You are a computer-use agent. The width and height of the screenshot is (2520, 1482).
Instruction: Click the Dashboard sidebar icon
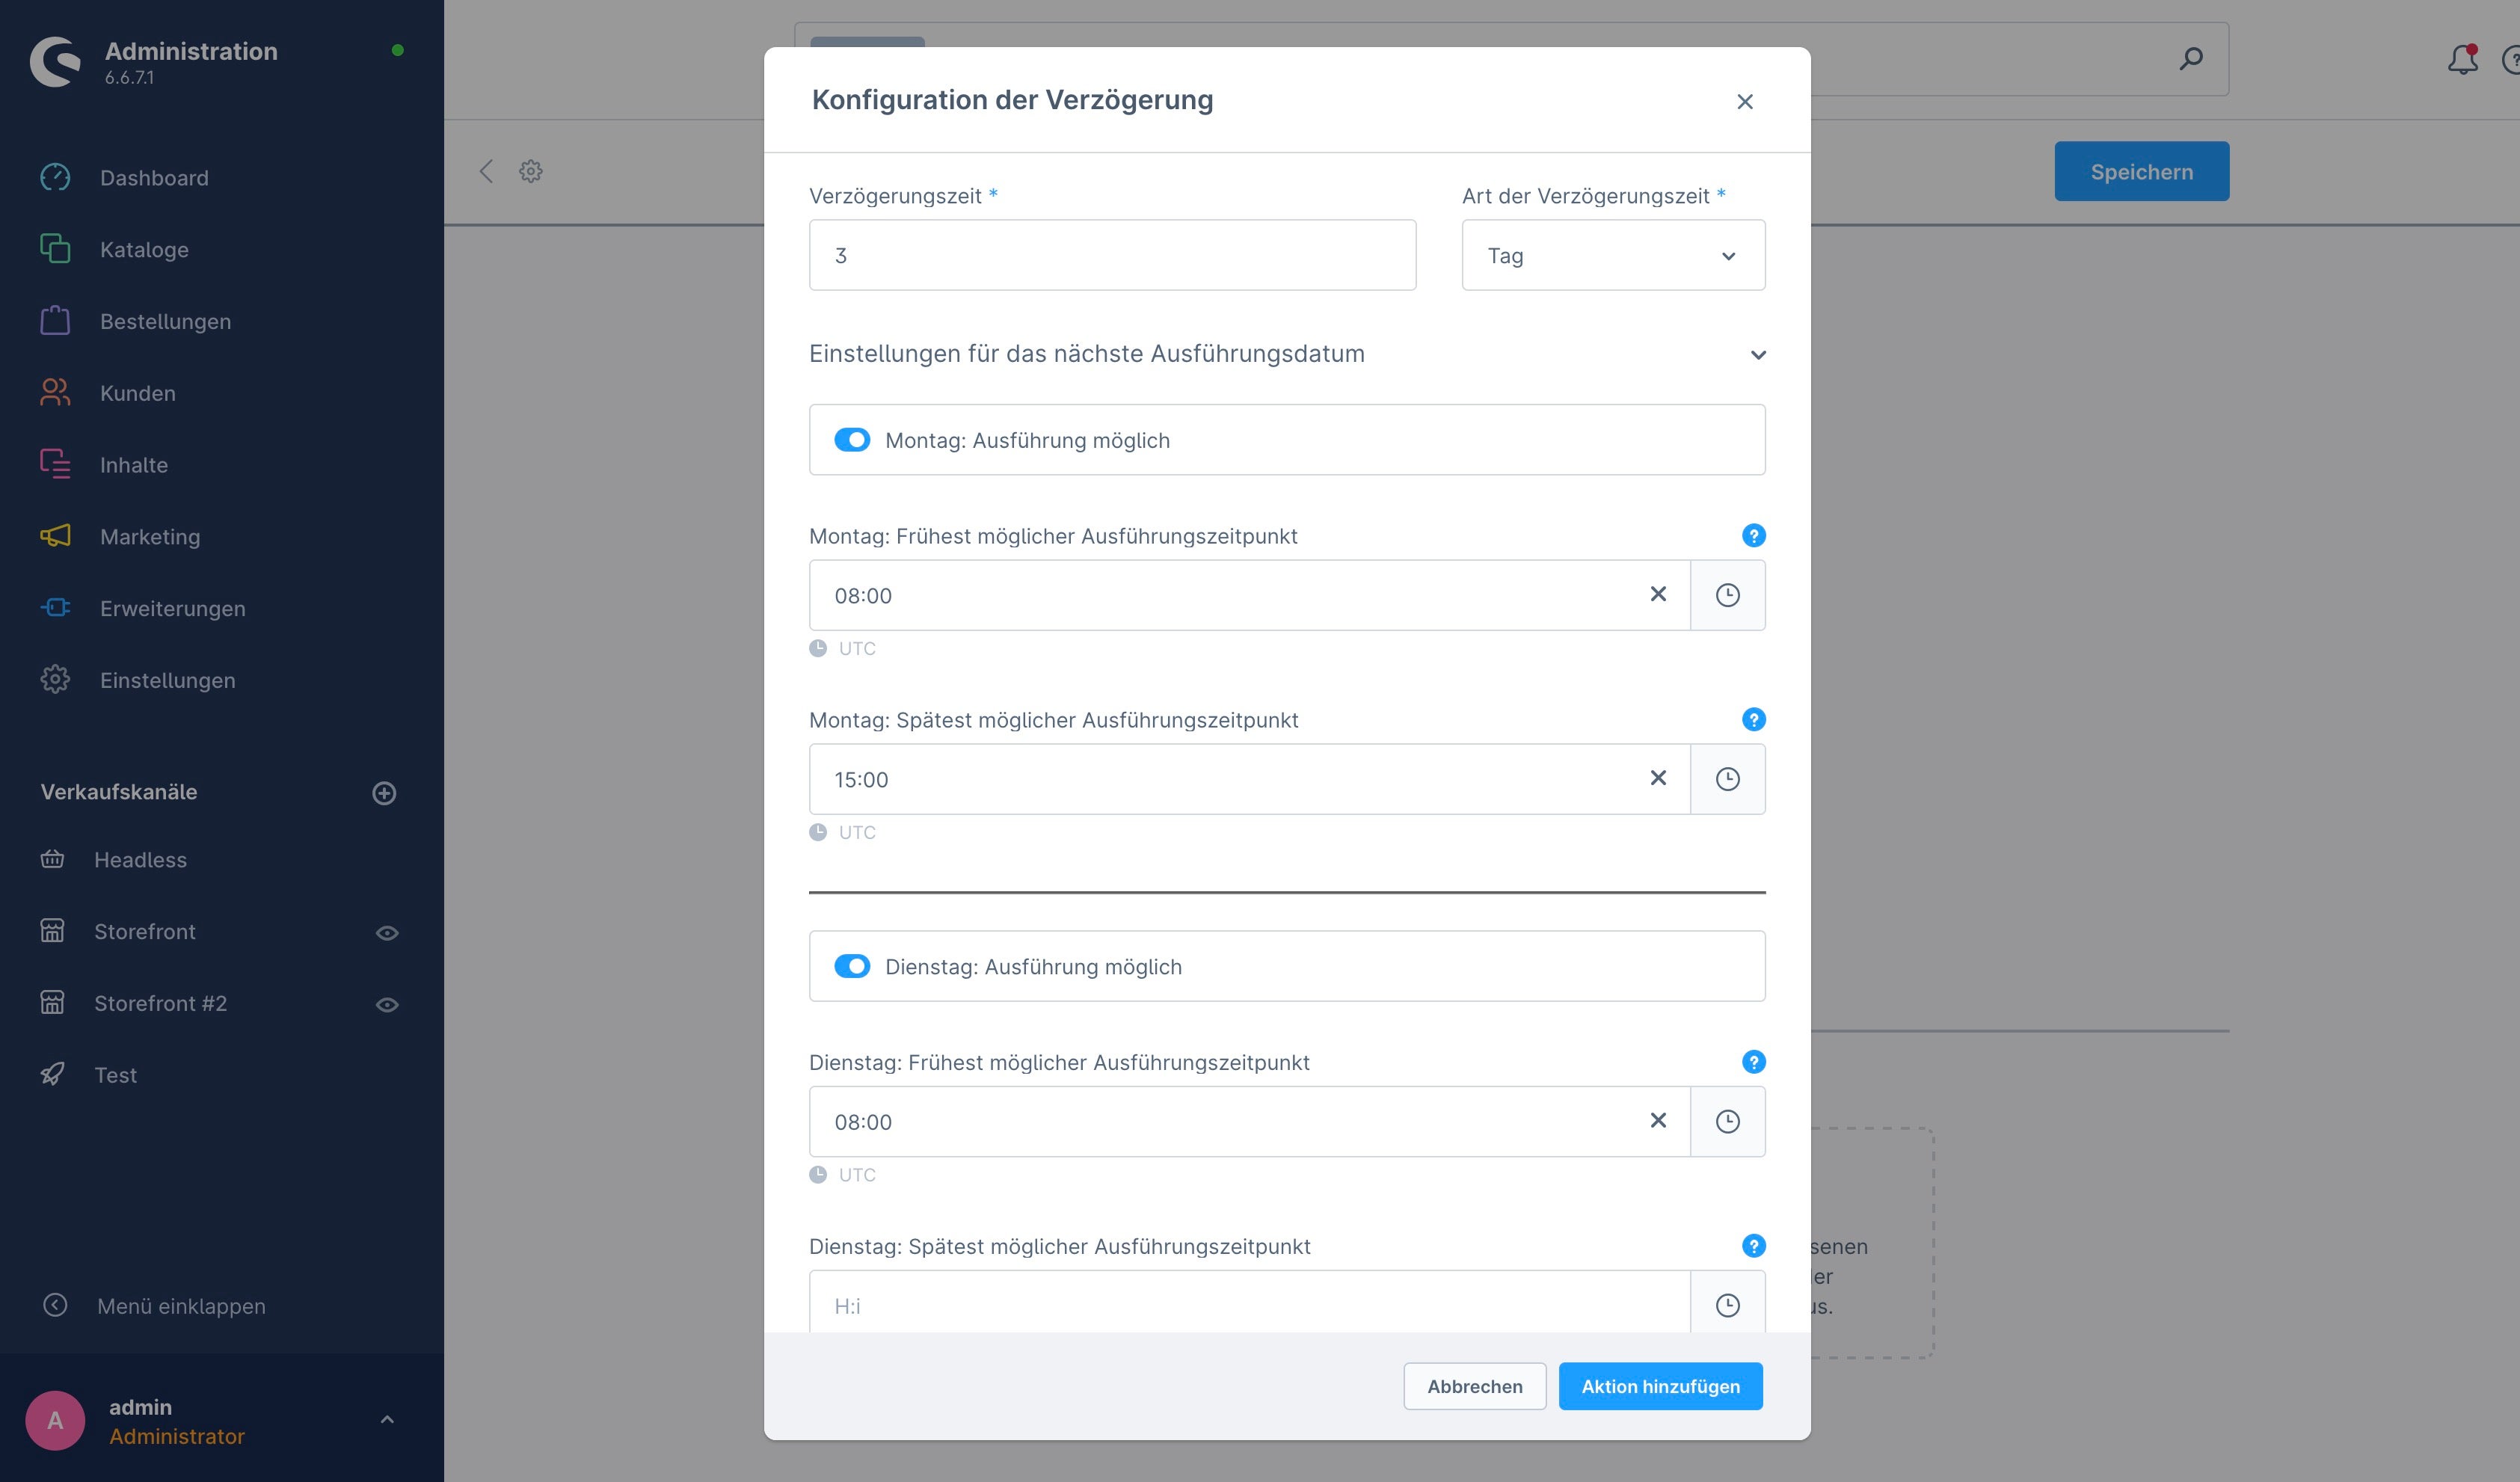pos(53,176)
